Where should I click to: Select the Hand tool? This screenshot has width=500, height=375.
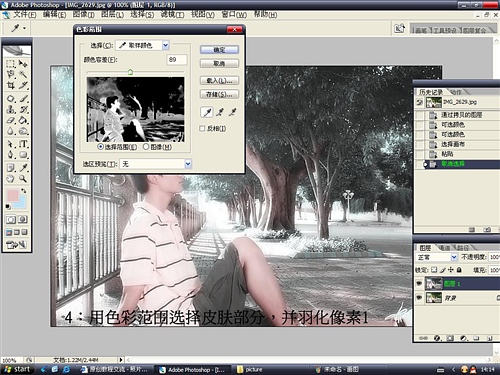[11, 179]
